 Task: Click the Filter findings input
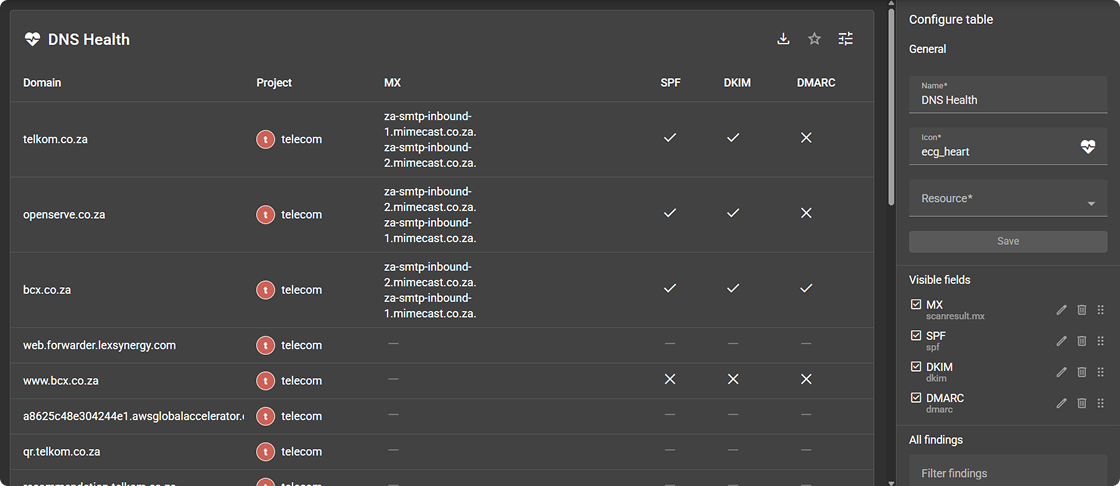(x=1008, y=473)
